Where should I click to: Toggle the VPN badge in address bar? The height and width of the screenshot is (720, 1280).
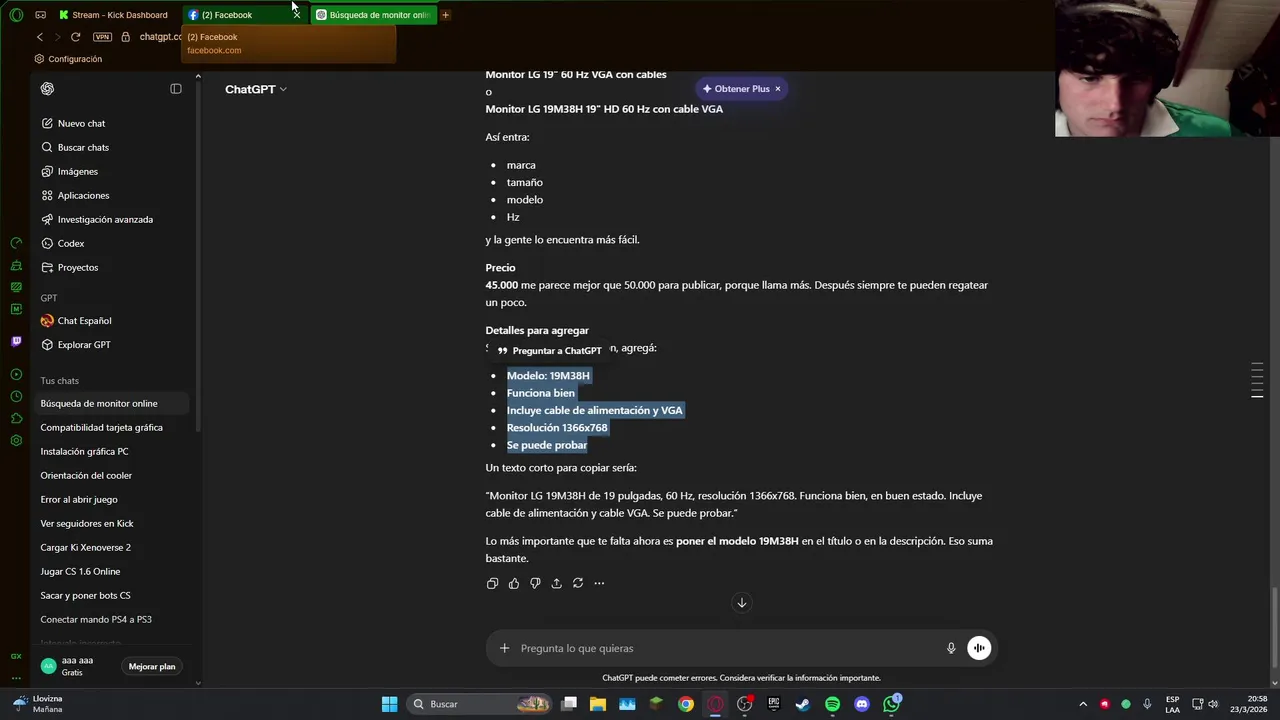[x=102, y=37]
